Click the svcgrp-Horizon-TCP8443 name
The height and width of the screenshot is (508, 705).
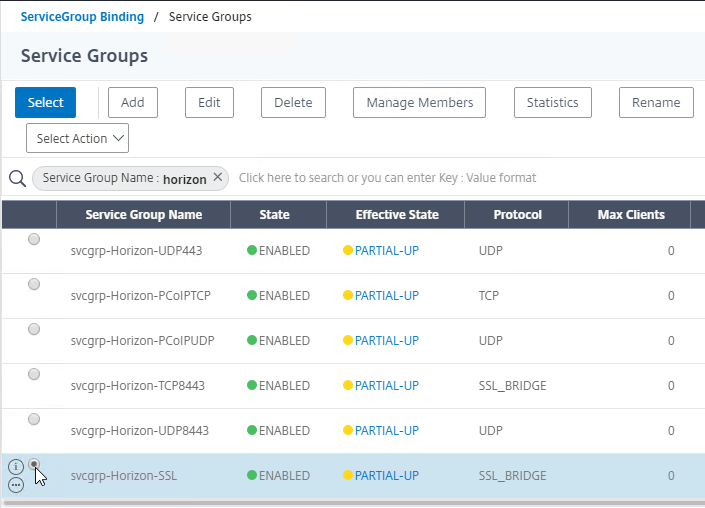coord(138,386)
